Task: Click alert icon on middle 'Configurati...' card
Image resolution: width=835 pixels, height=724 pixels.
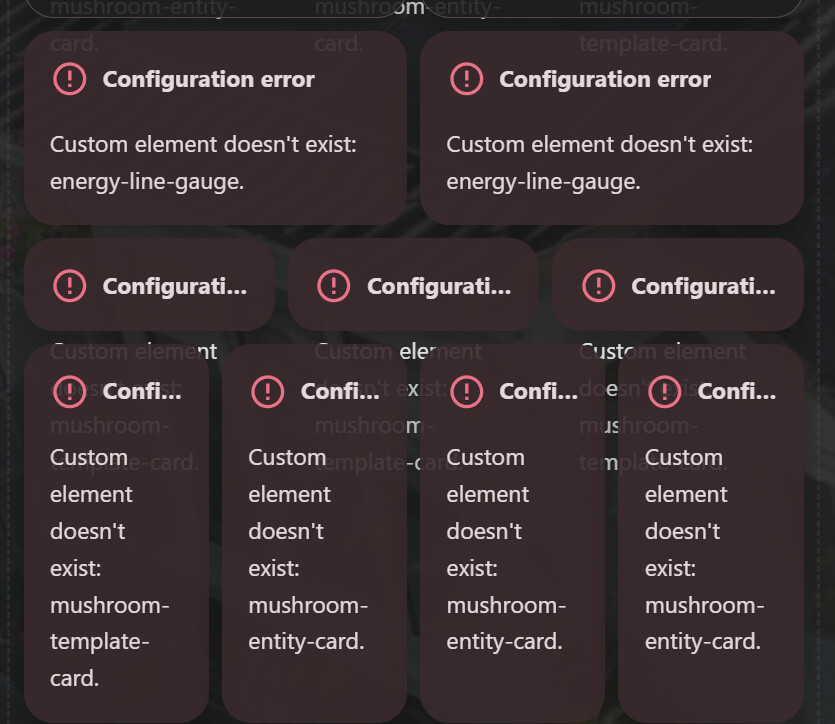Action: pyautogui.click(x=334, y=286)
